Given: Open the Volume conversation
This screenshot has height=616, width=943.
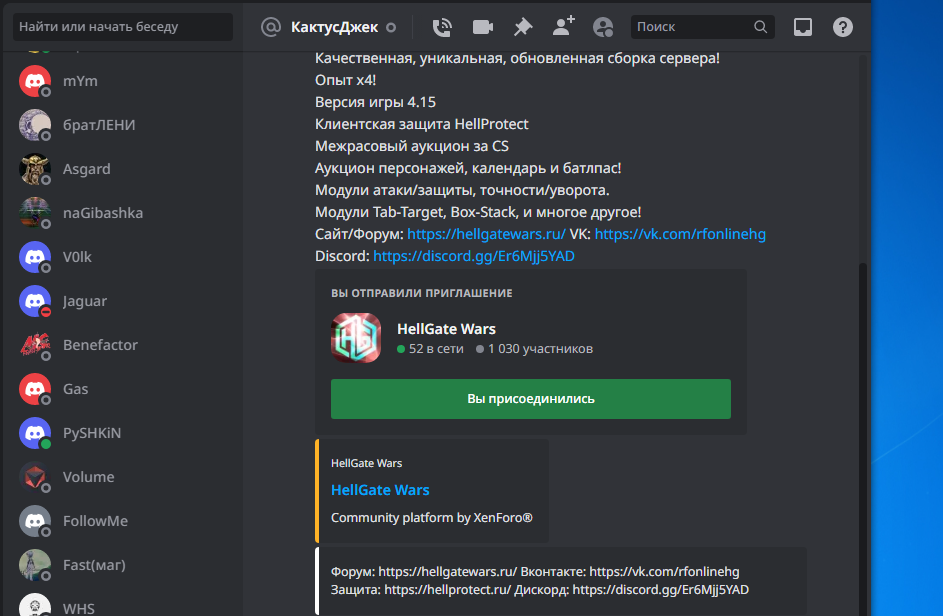Looking at the screenshot, I should point(123,477).
